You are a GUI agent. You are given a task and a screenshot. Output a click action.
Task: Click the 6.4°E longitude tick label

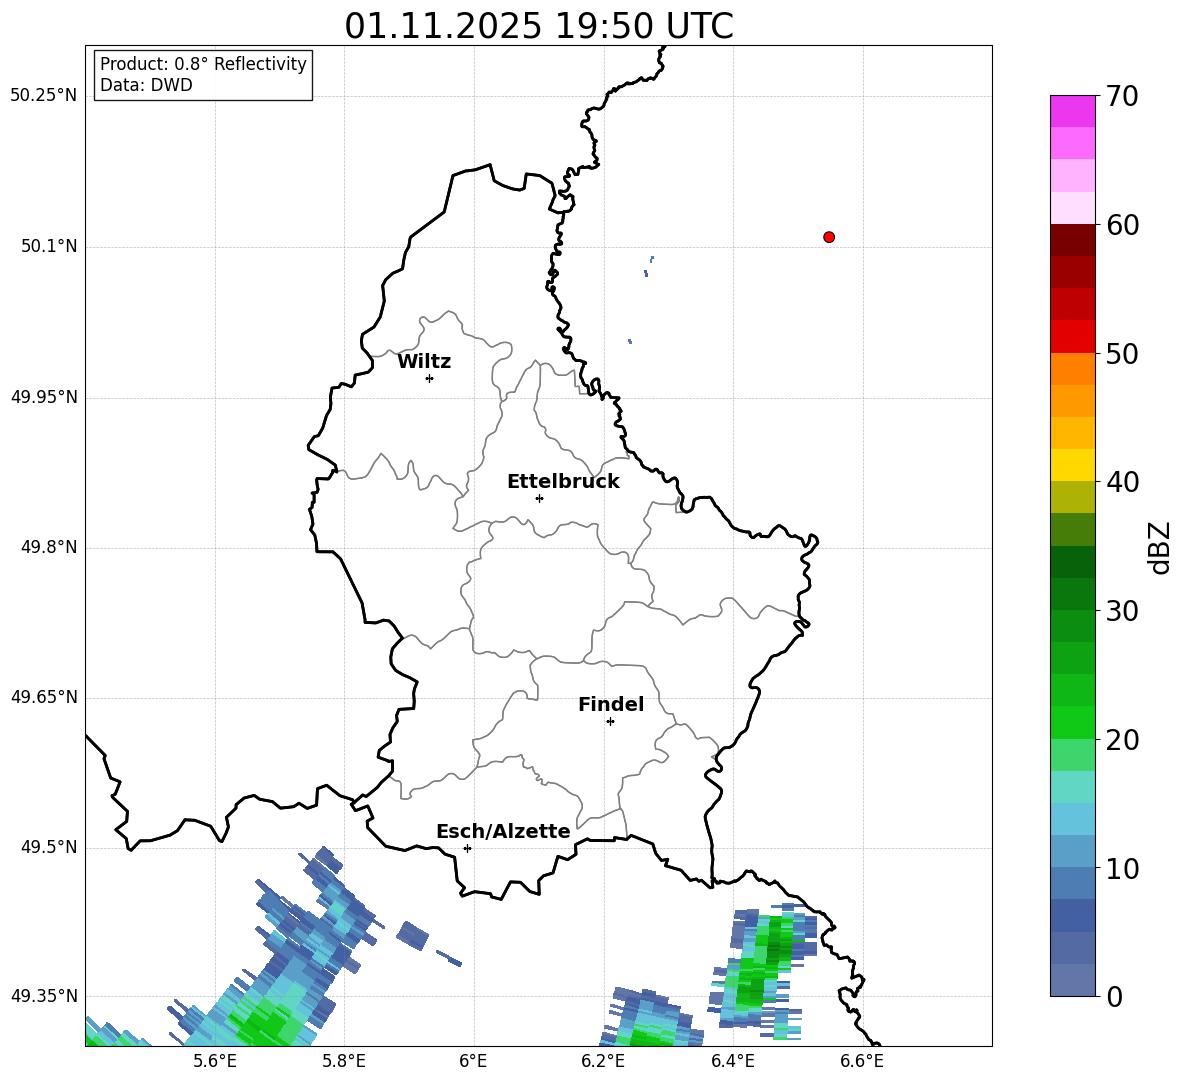732,1061
